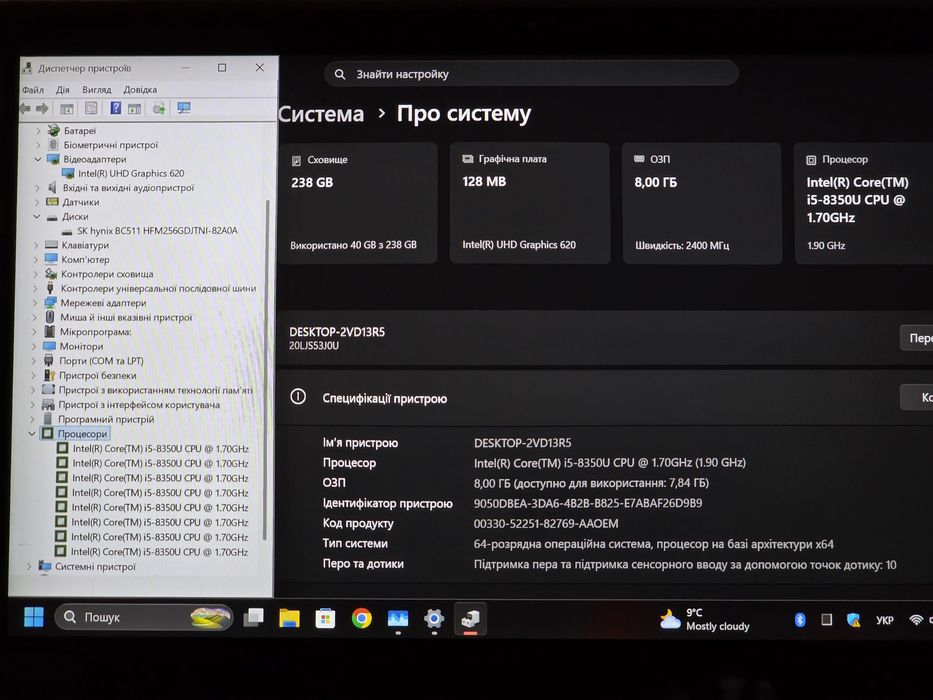Open File Explorer from taskbar
933x700 pixels.
click(x=289, y=618)
